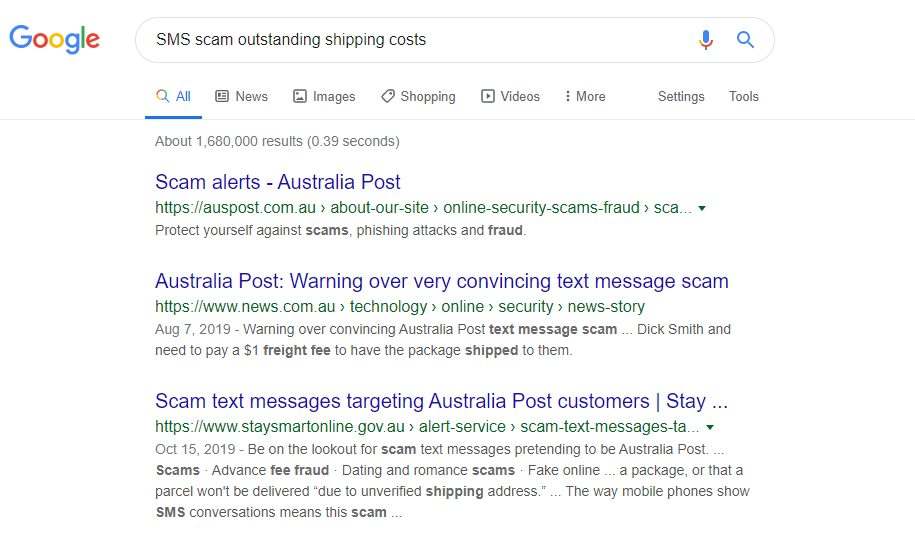
Task: Click the blue search magnifier icon
Action: click(745, 40)
